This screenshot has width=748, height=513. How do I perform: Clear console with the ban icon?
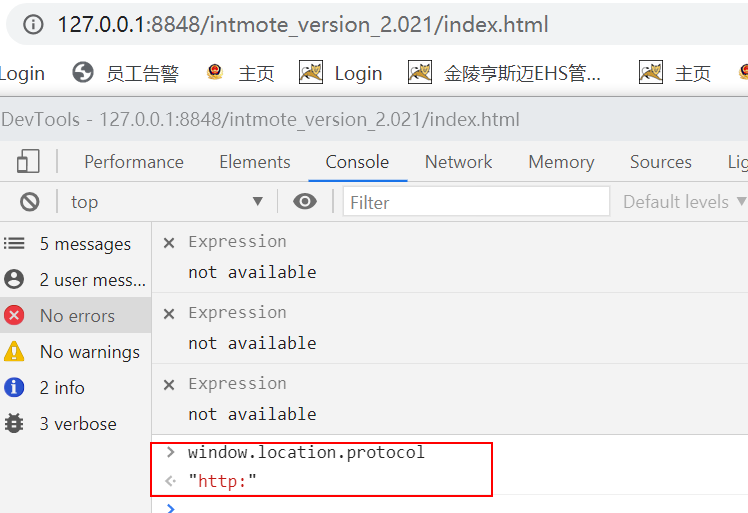point(30,202)
